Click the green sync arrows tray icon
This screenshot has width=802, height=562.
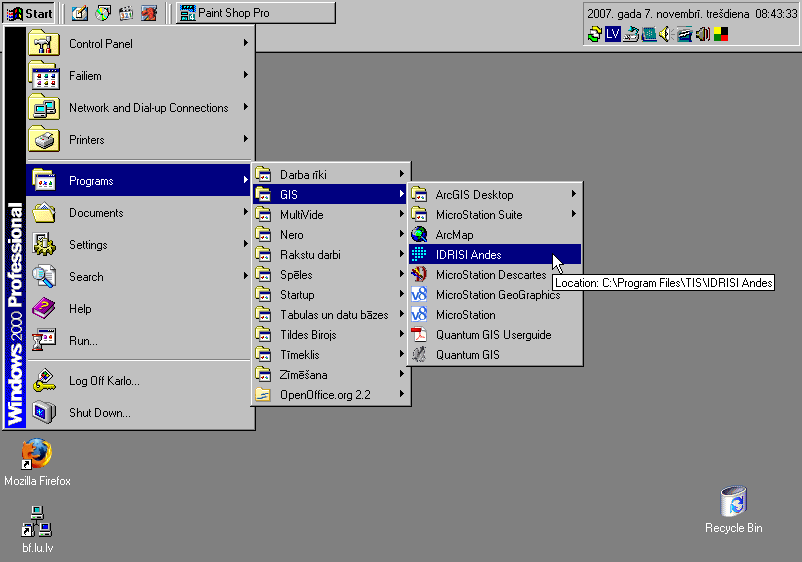click(594, 34)
